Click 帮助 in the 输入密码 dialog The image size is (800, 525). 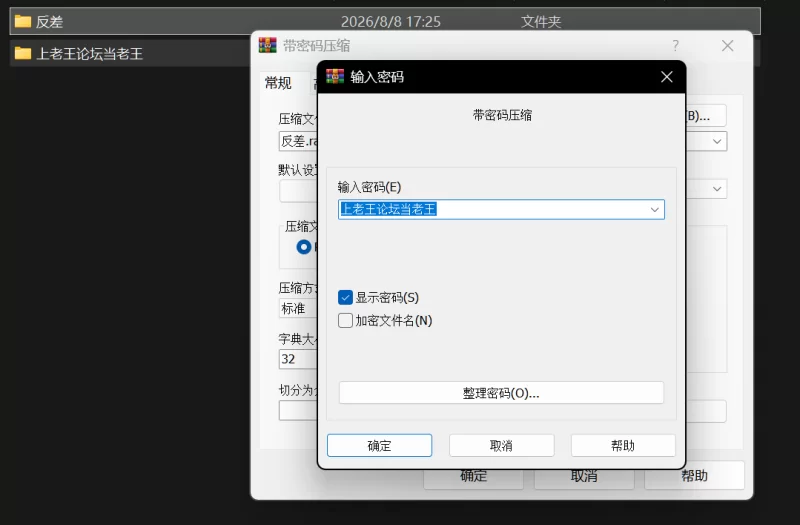[x=623, y=445]
